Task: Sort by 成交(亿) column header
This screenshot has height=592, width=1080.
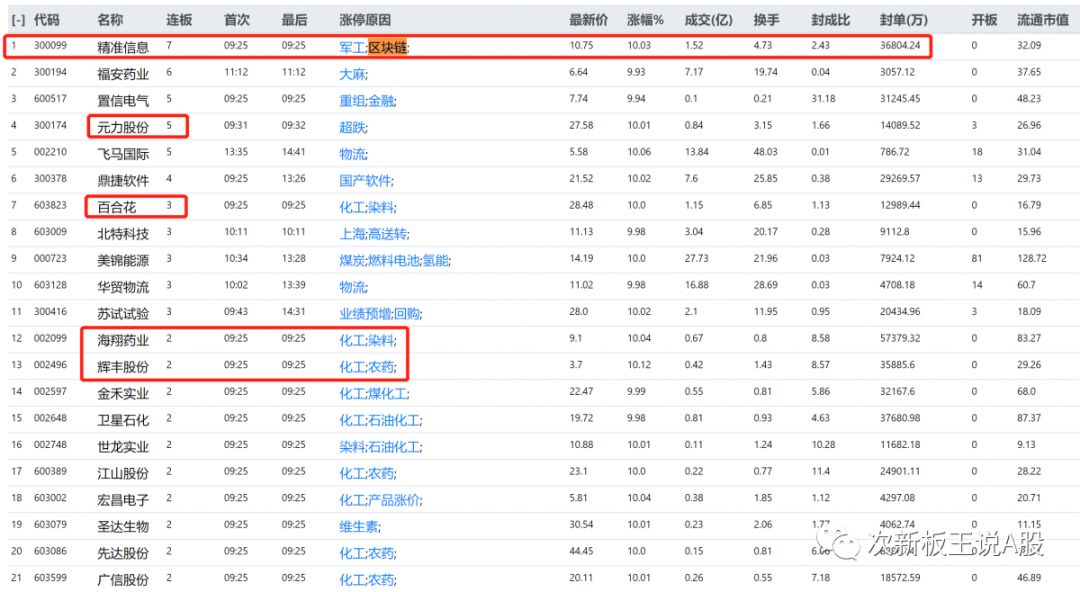Action: (x=709, y=20)
